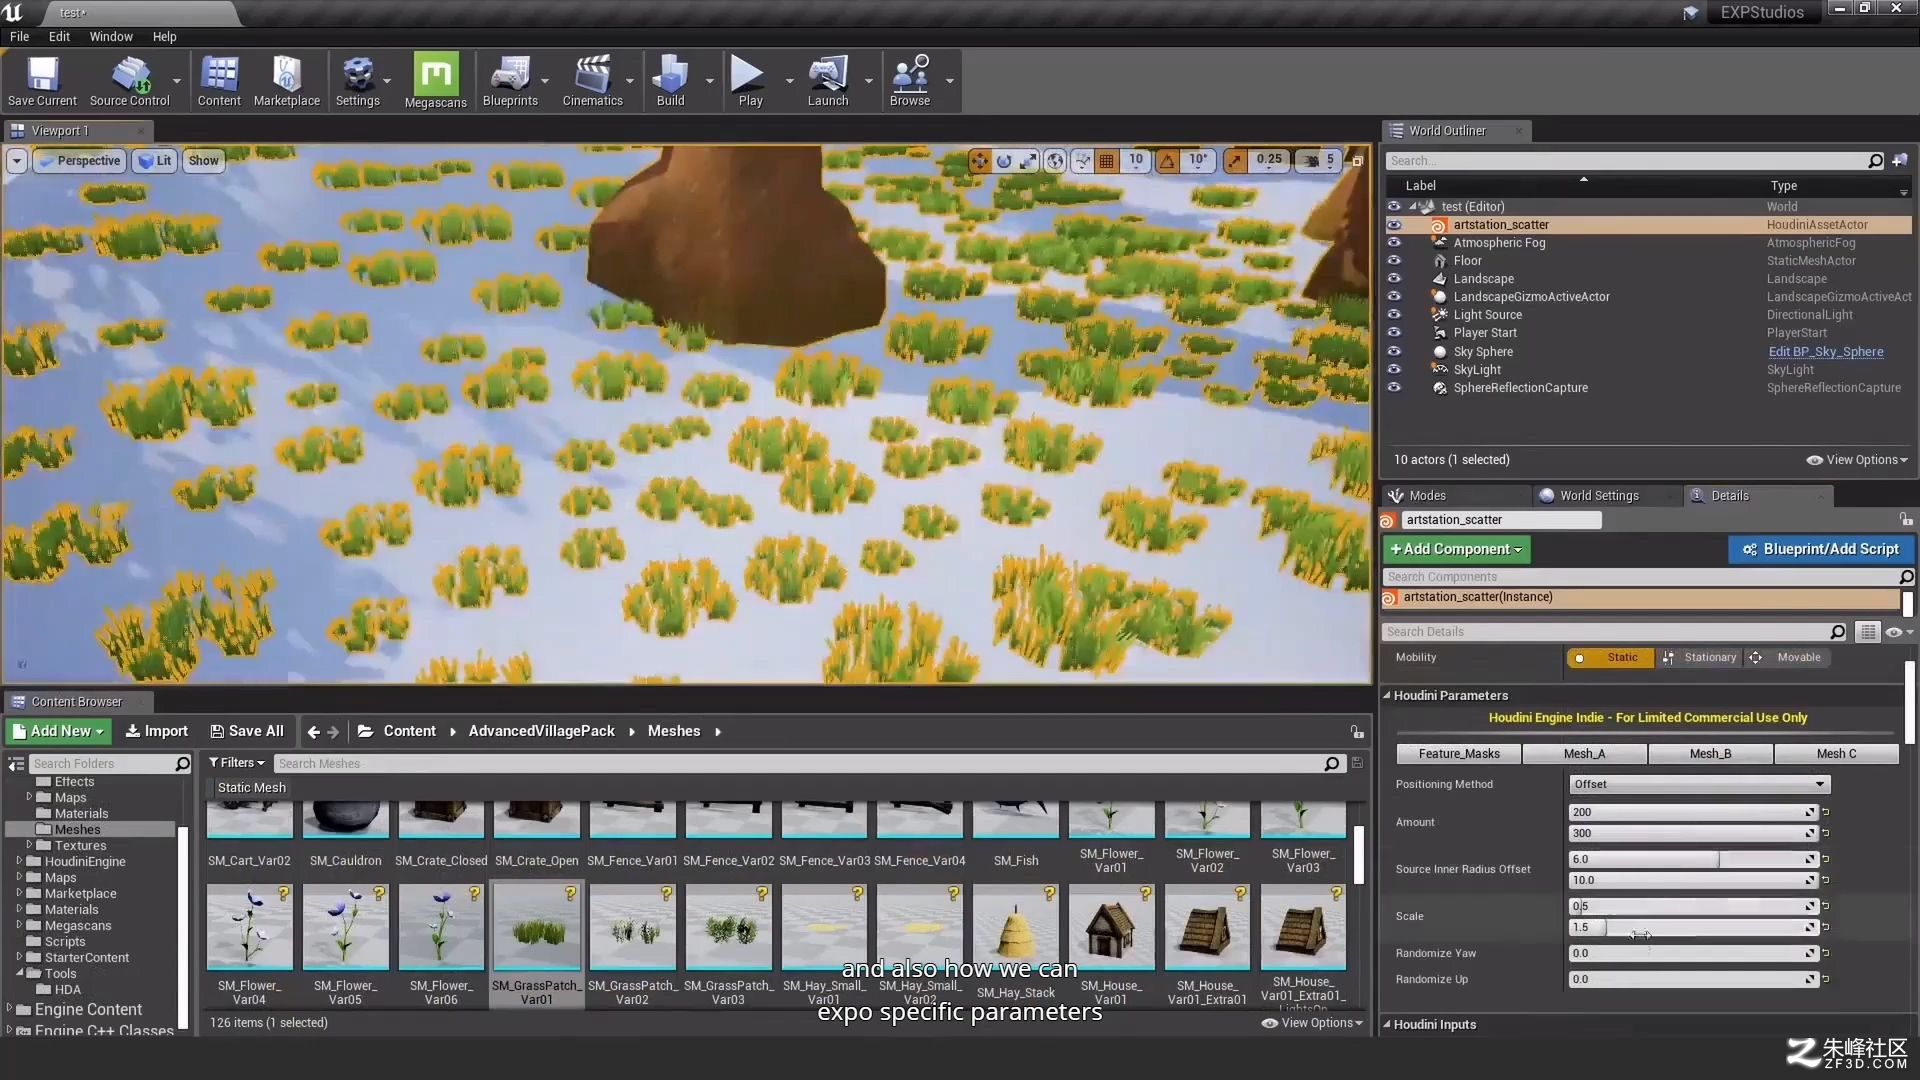Open the Cinematics toolbar icon
The width and height of the screenshot is (1920, 1080).
coord(592,81)
